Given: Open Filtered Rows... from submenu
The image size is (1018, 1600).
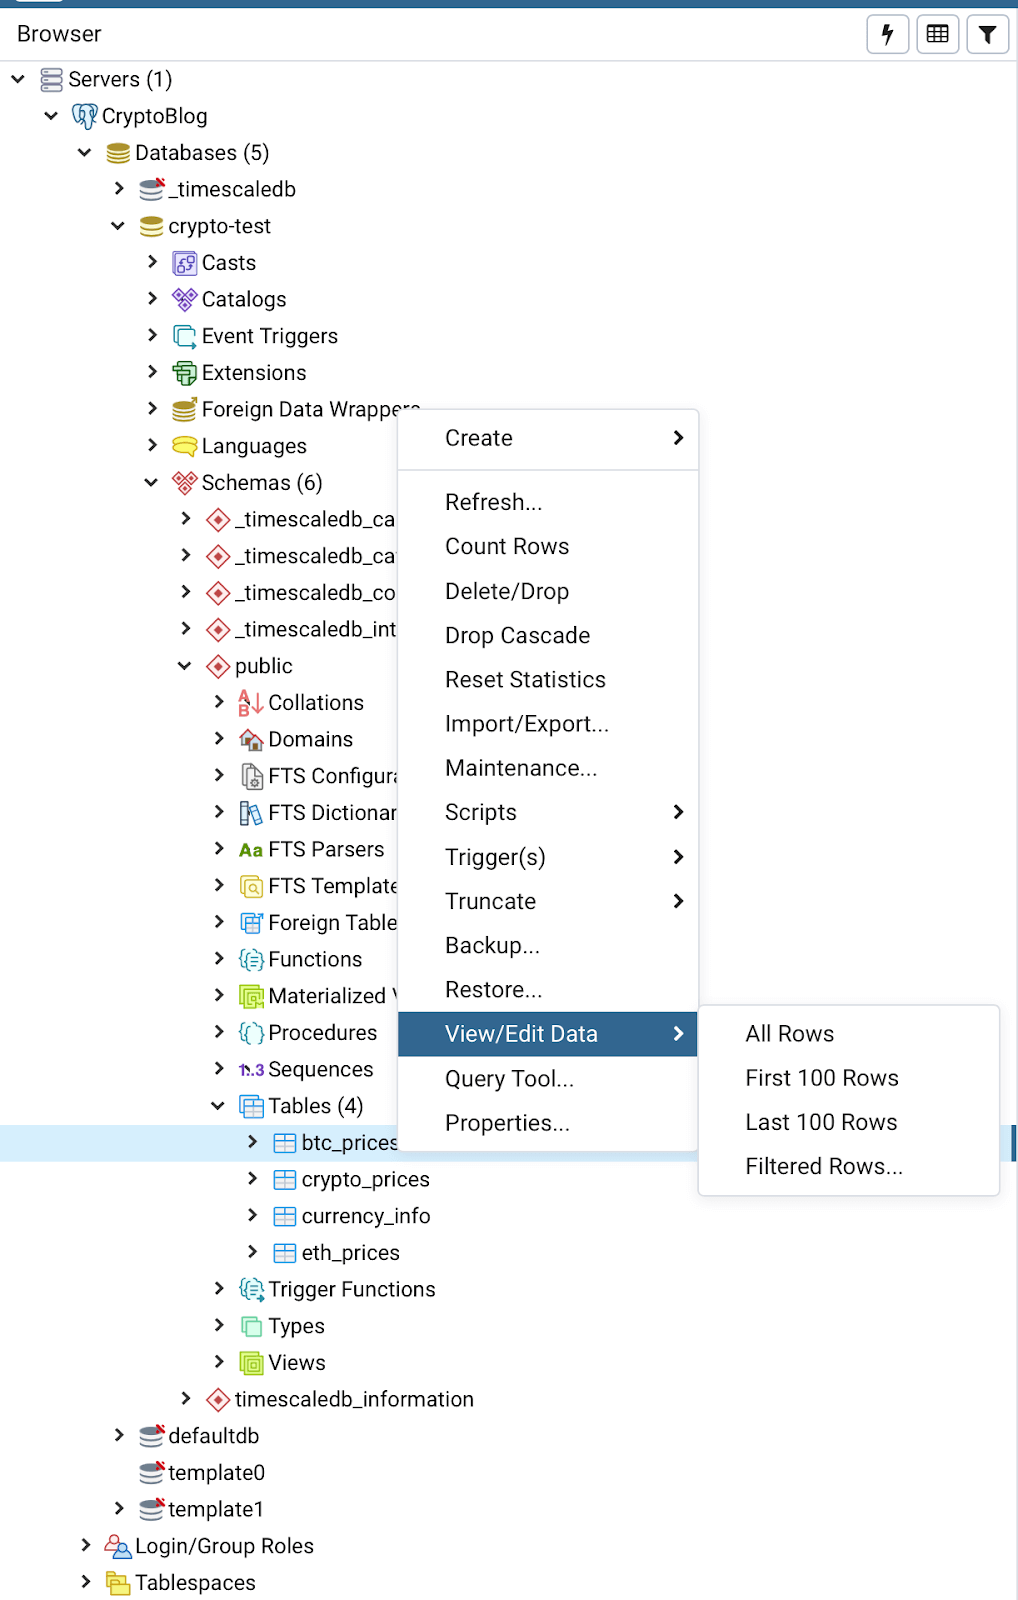Looking at the screenshot, I should coord(823,1166).
